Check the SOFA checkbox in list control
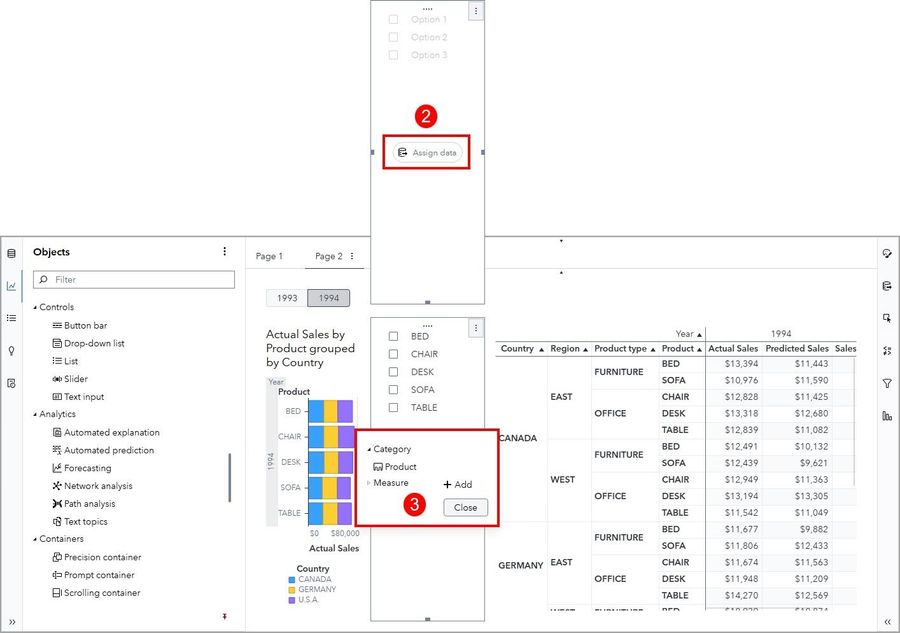900x633 pixels. 393,390
